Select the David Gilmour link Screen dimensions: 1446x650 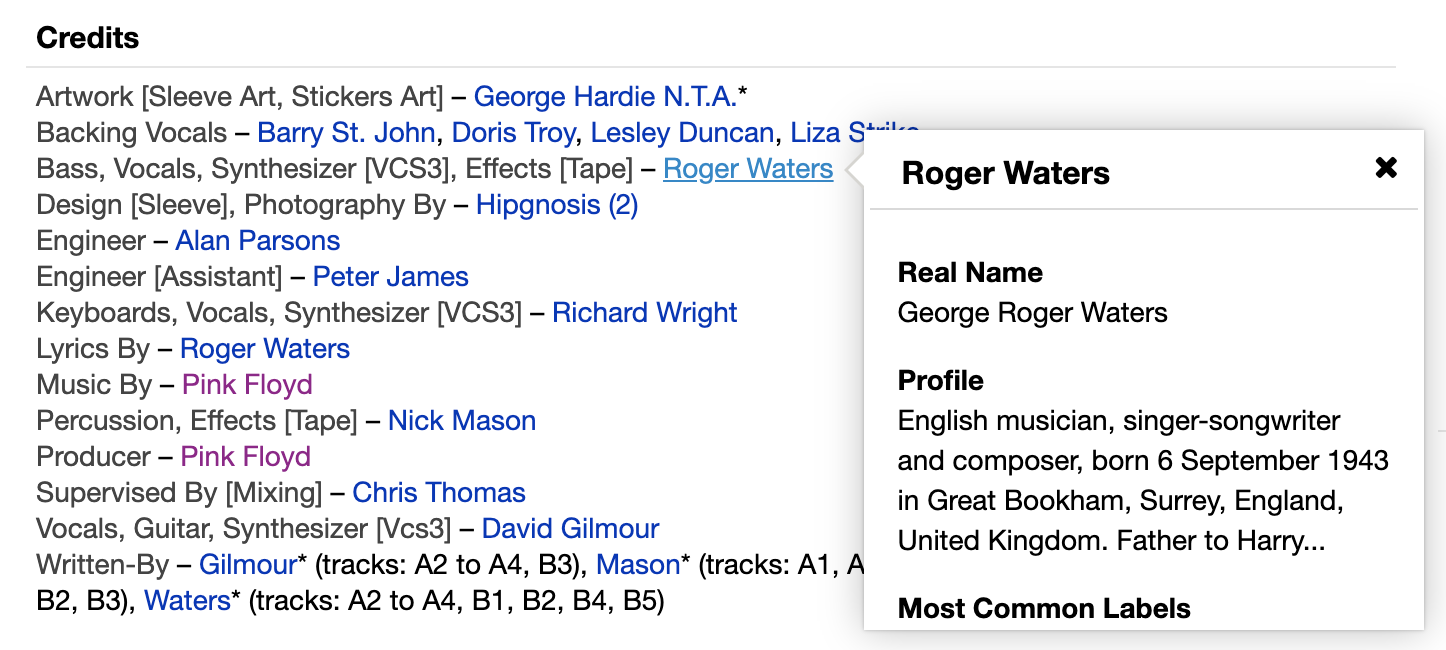[570, 529]
